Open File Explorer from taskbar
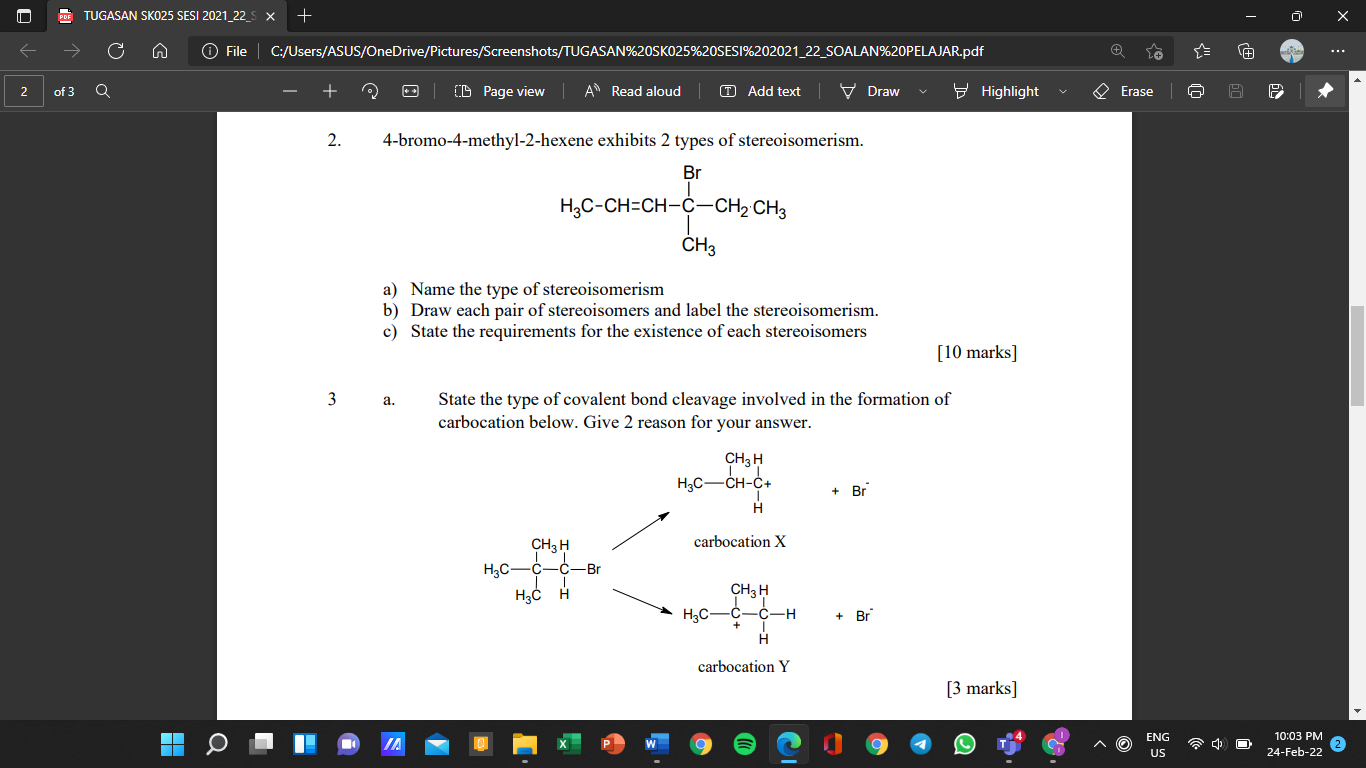The image size is (1366, 768). [x=525, y=744]
